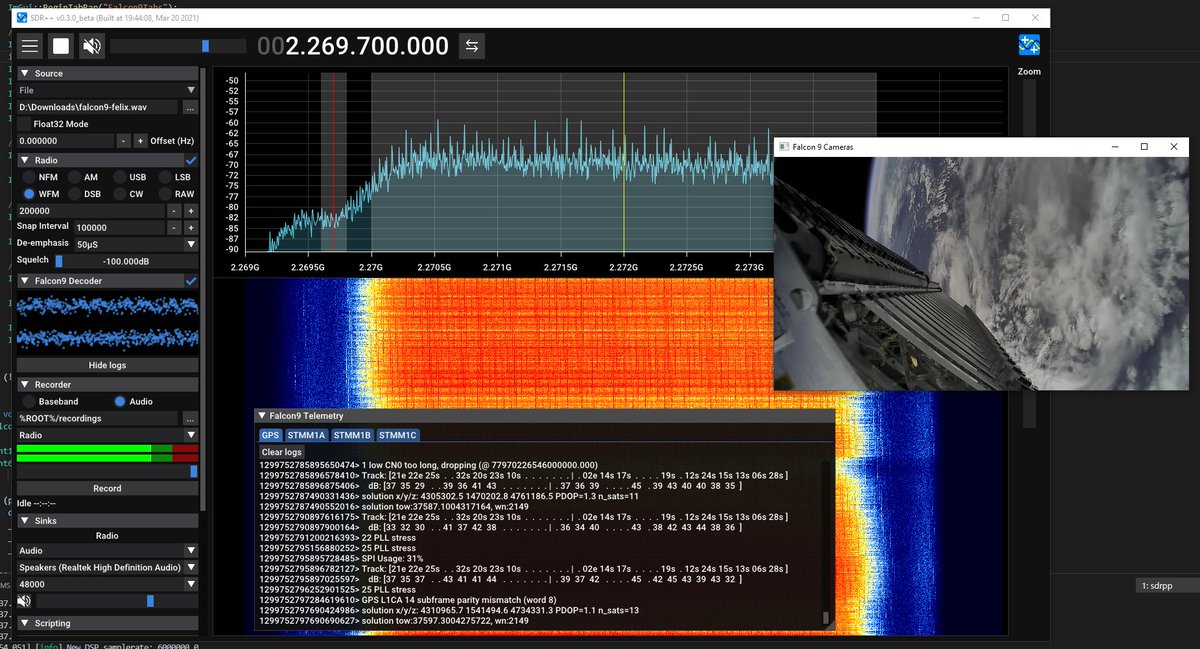Increase Offset (Hz) with plus button
Viewport: 1200px width, 649px height.
(140, 141)
